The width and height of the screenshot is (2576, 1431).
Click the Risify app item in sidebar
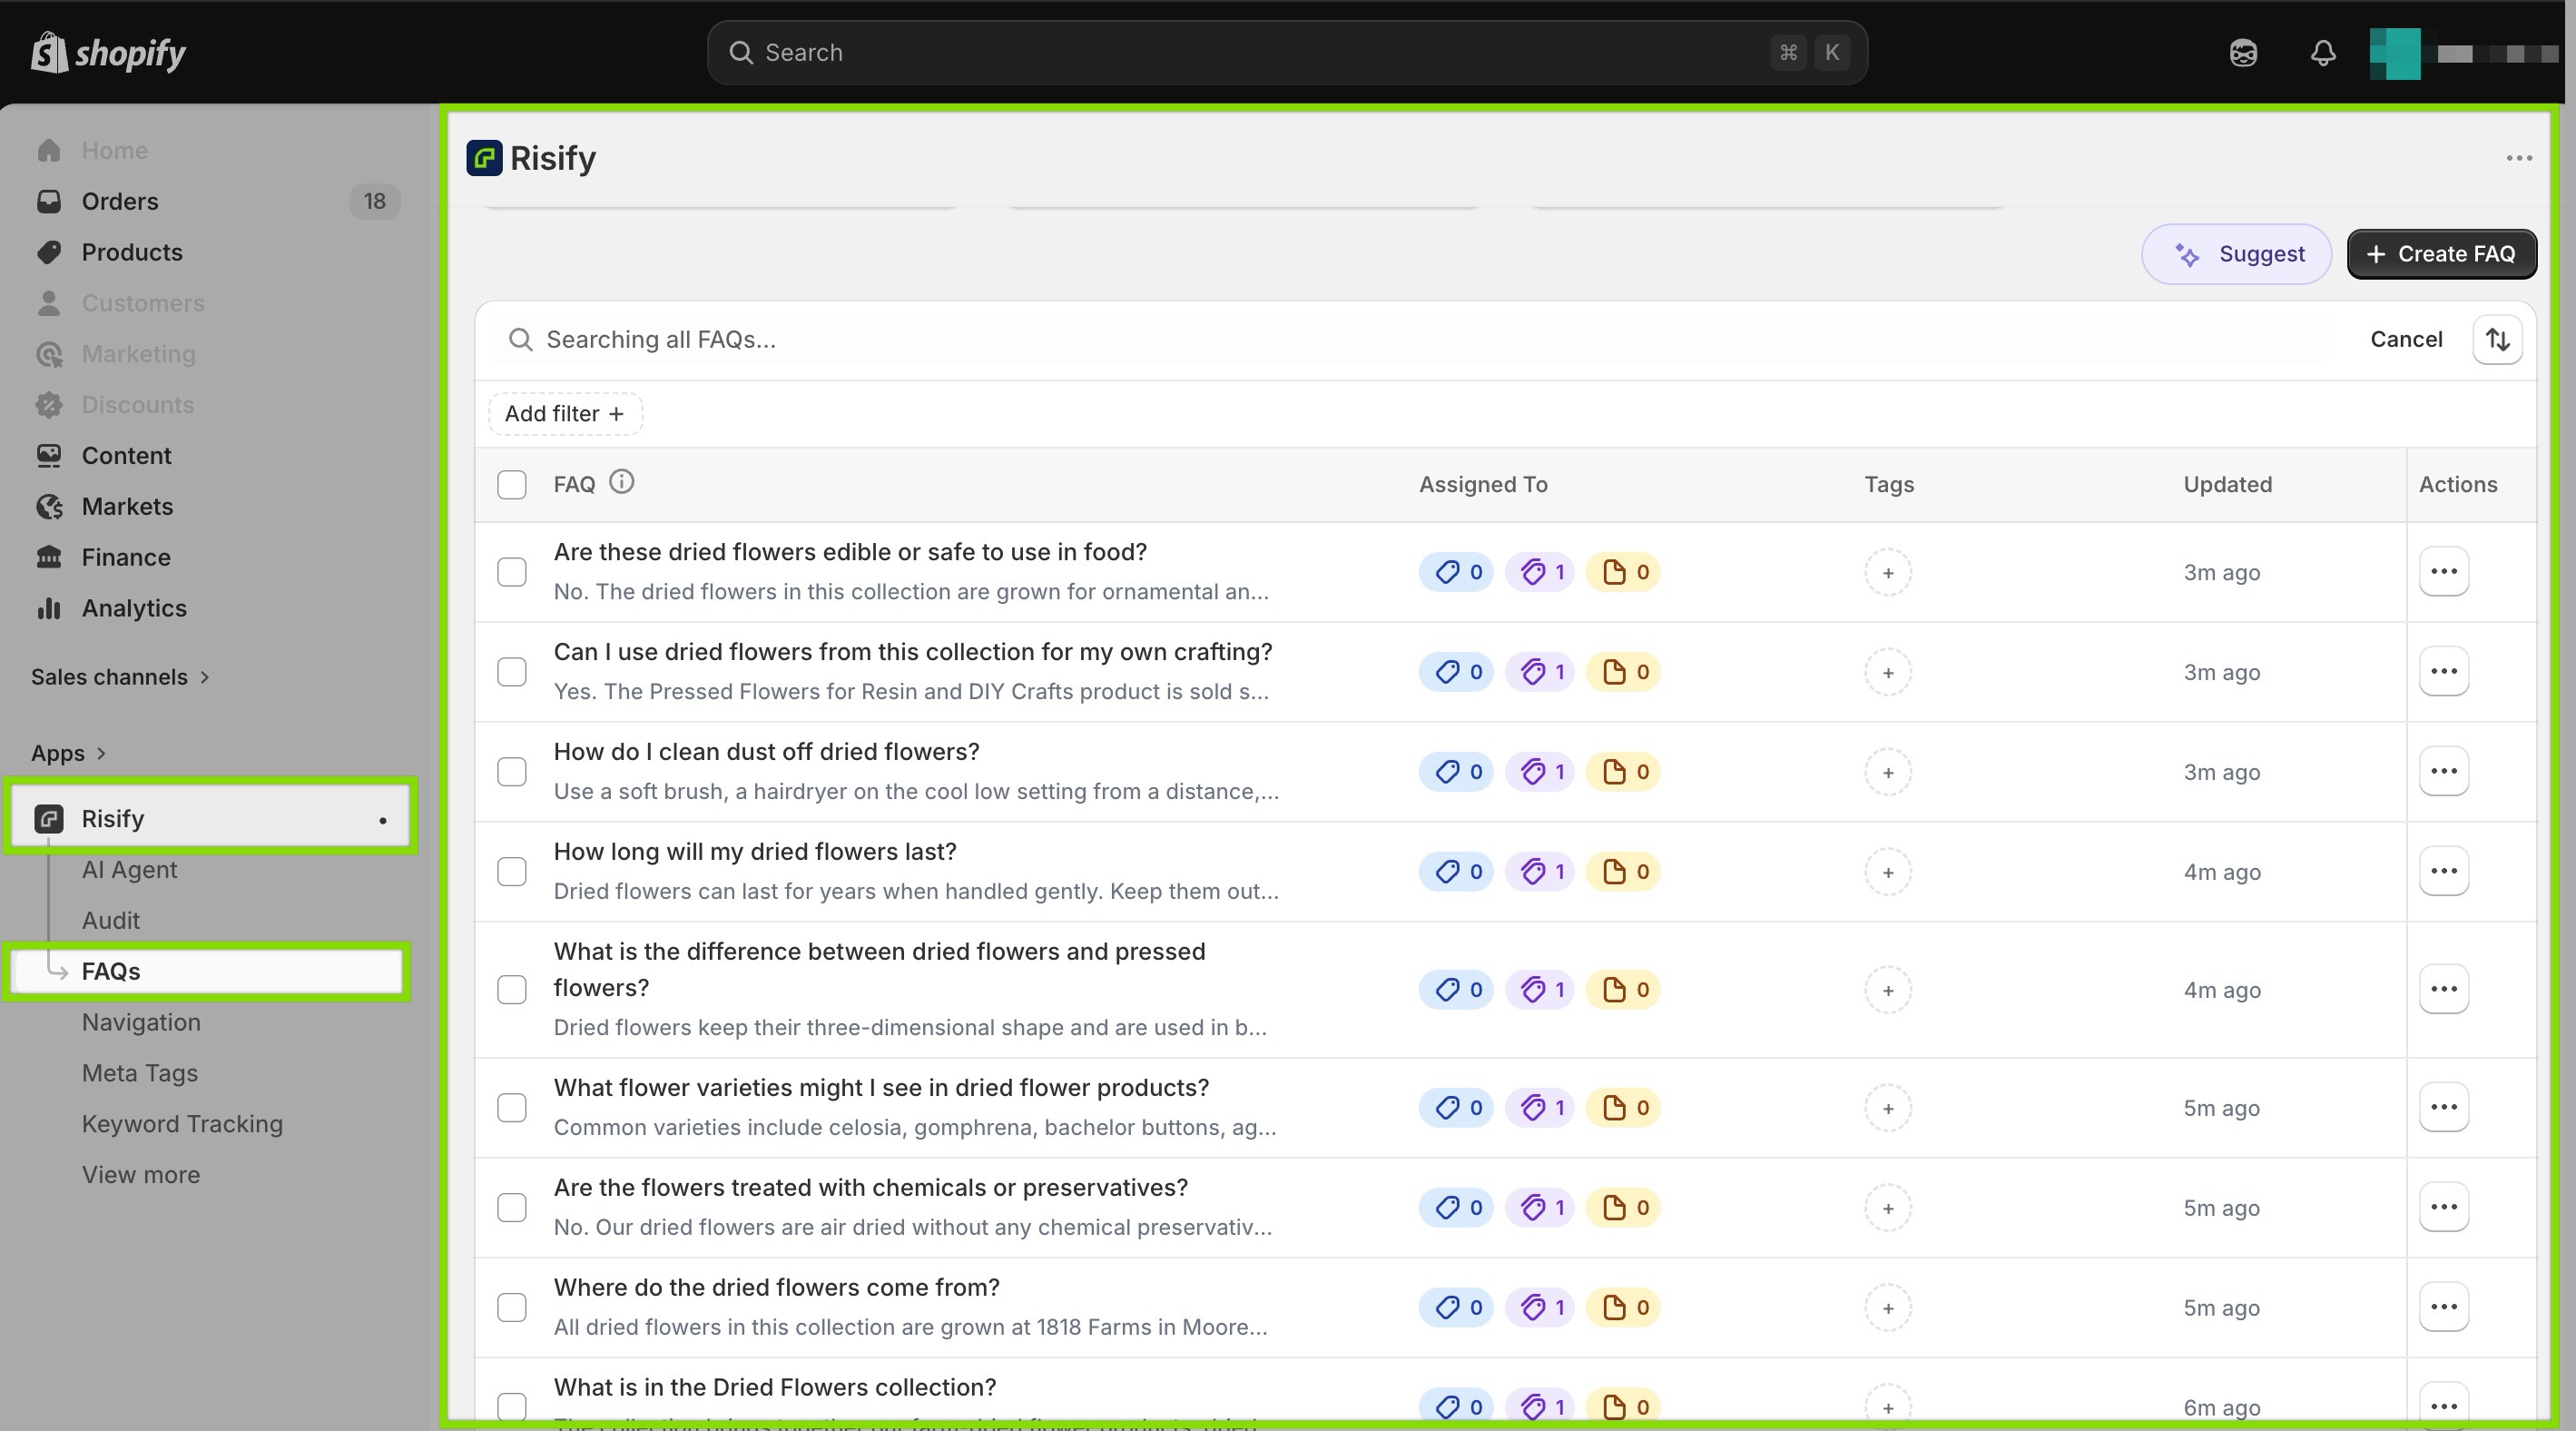(210, 819)
